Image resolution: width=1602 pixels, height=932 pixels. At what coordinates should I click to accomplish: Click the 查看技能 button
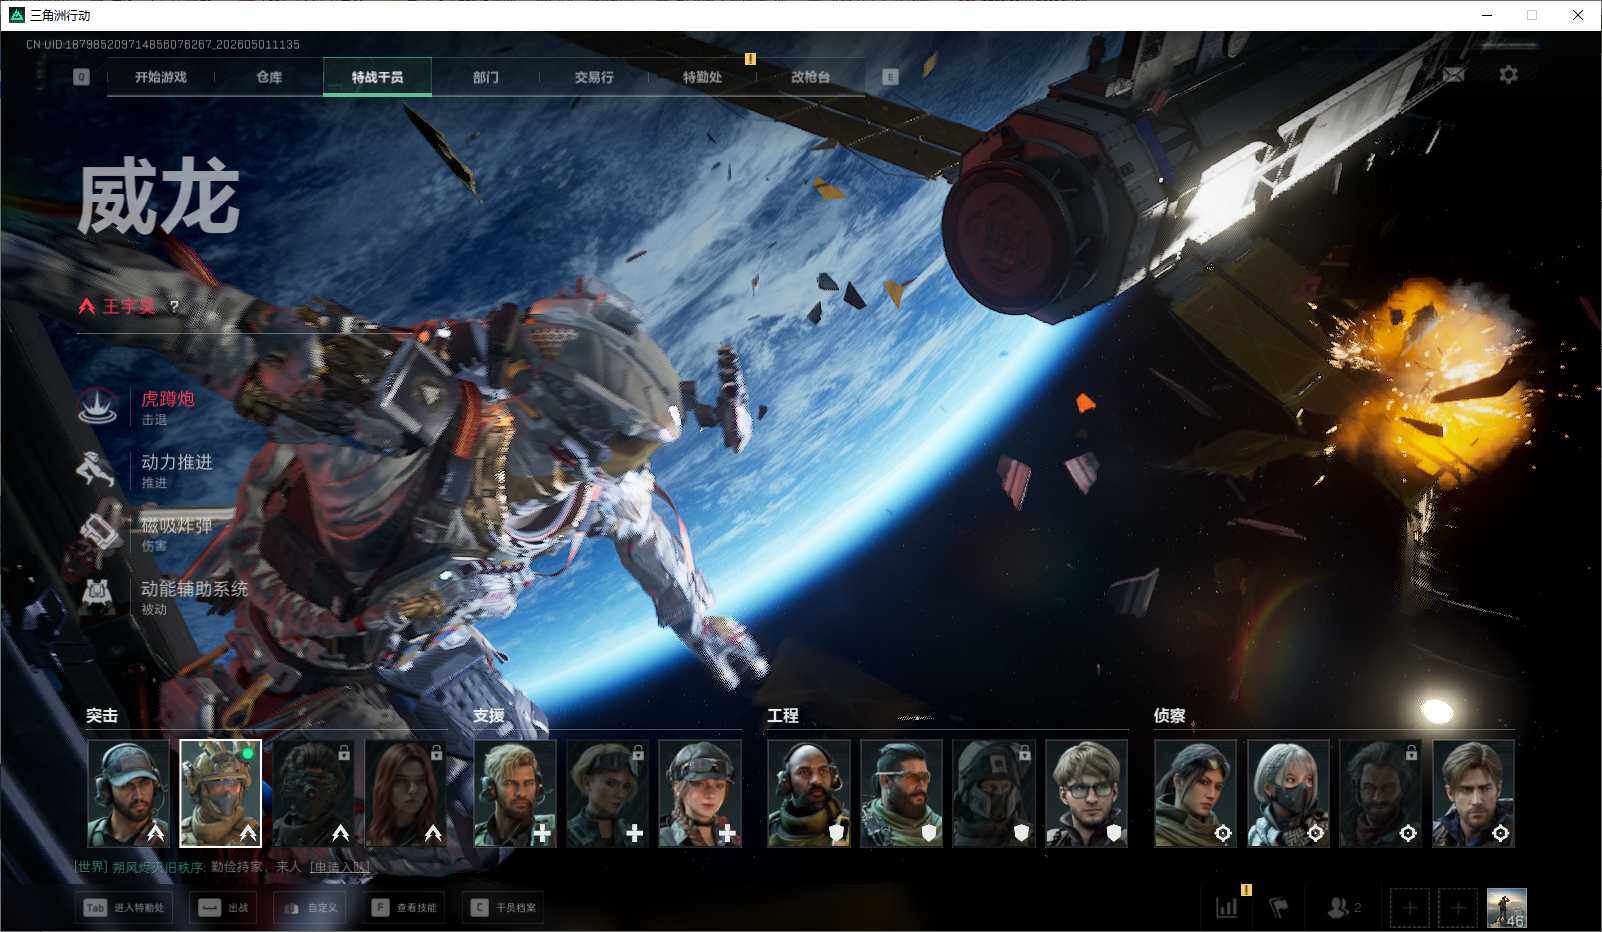point(404,908)
